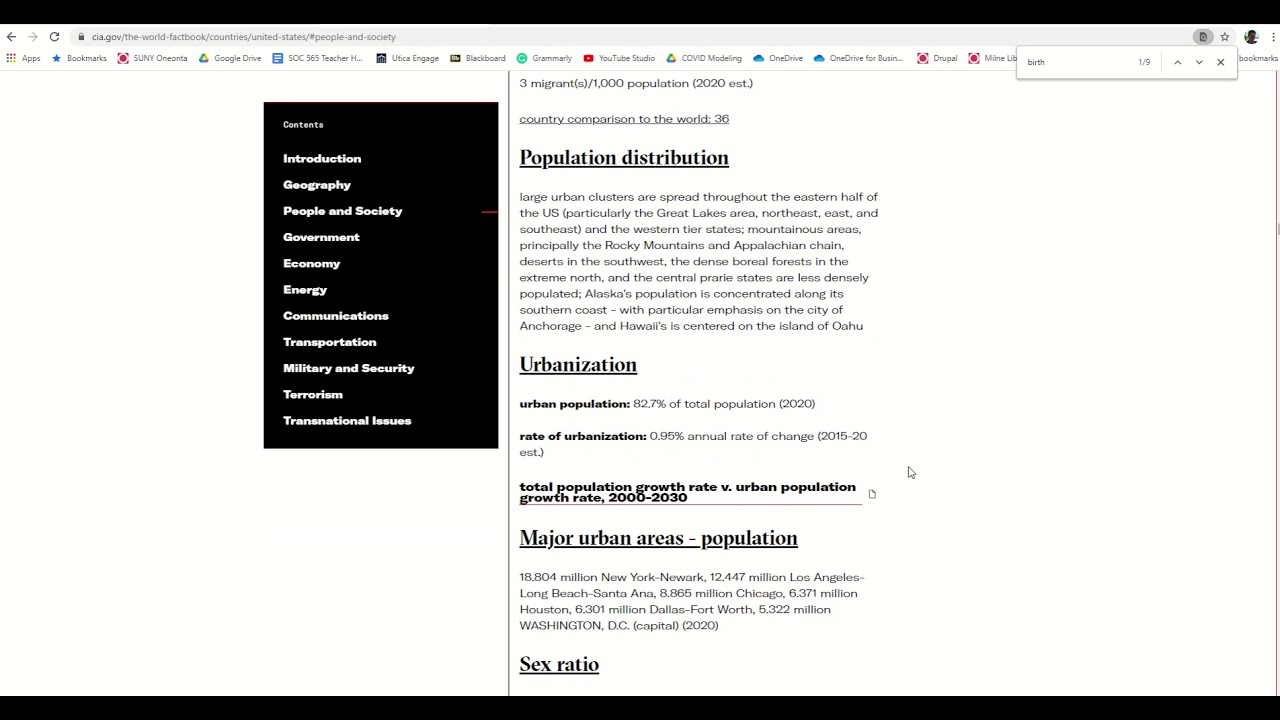
Task: Click the find-in-page indicator icon
Action: click(x=1203, y=37)
